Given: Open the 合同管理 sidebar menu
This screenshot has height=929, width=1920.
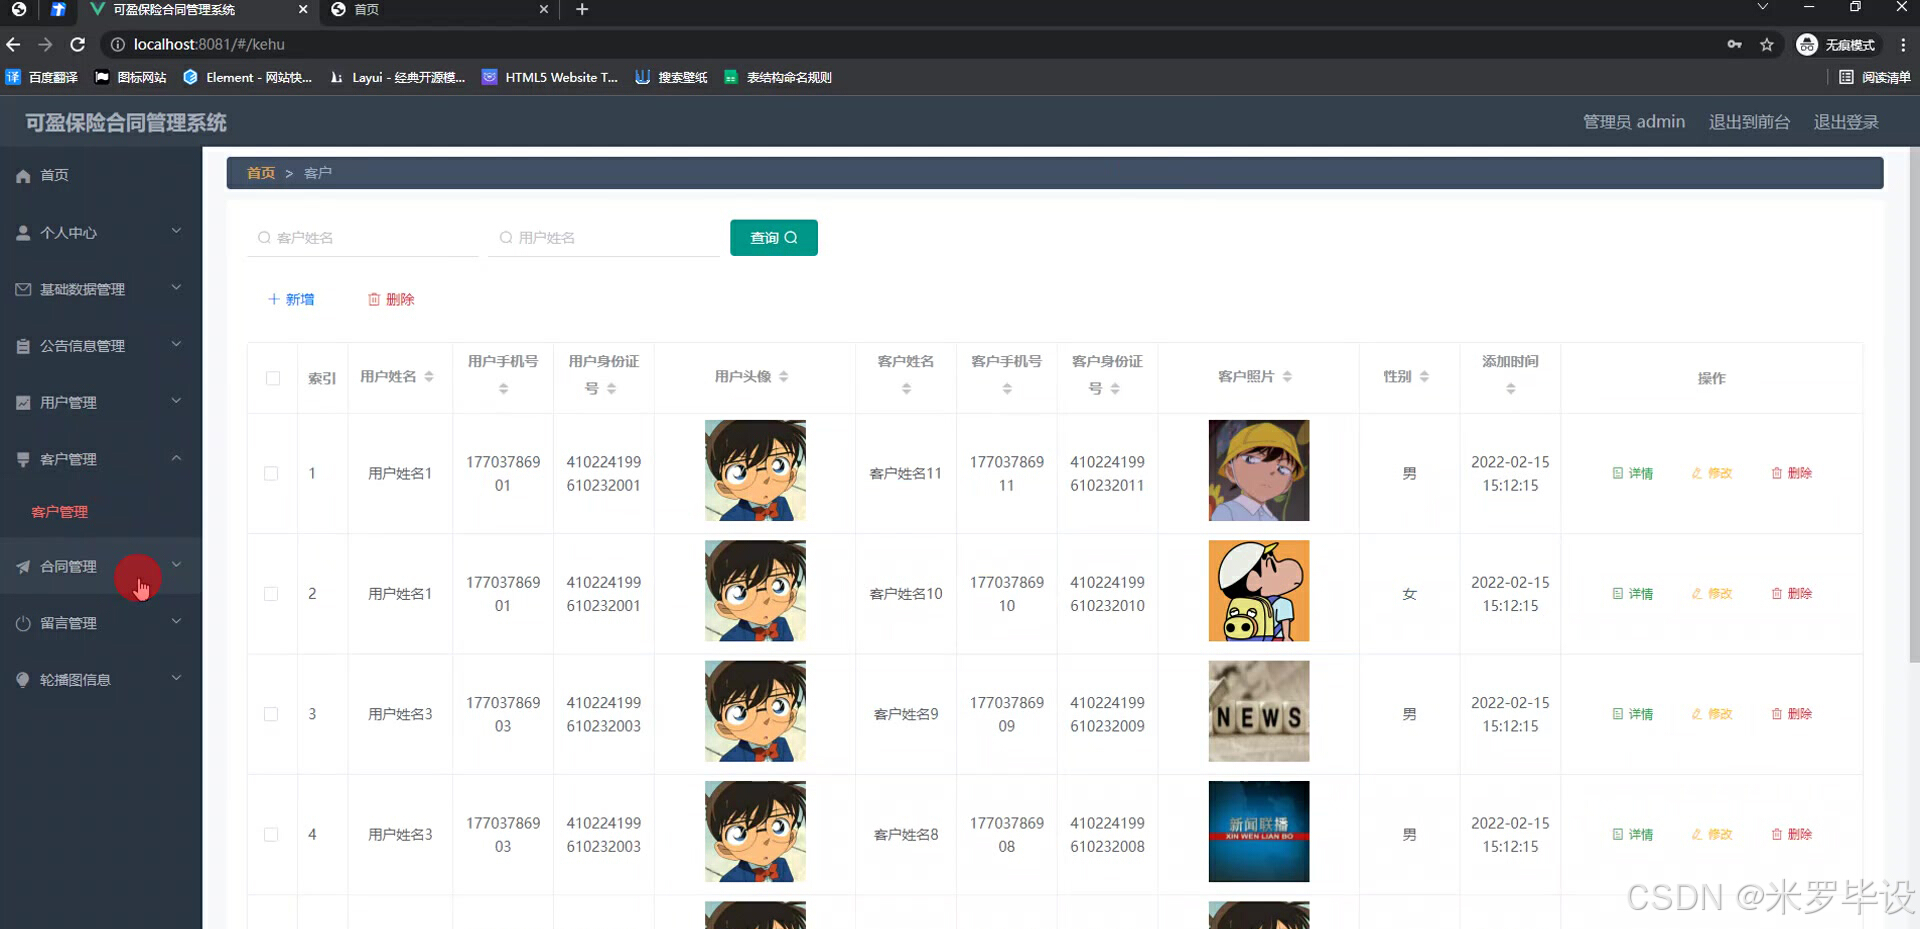Looking at the screenshot, I should (x=101, y=567).
